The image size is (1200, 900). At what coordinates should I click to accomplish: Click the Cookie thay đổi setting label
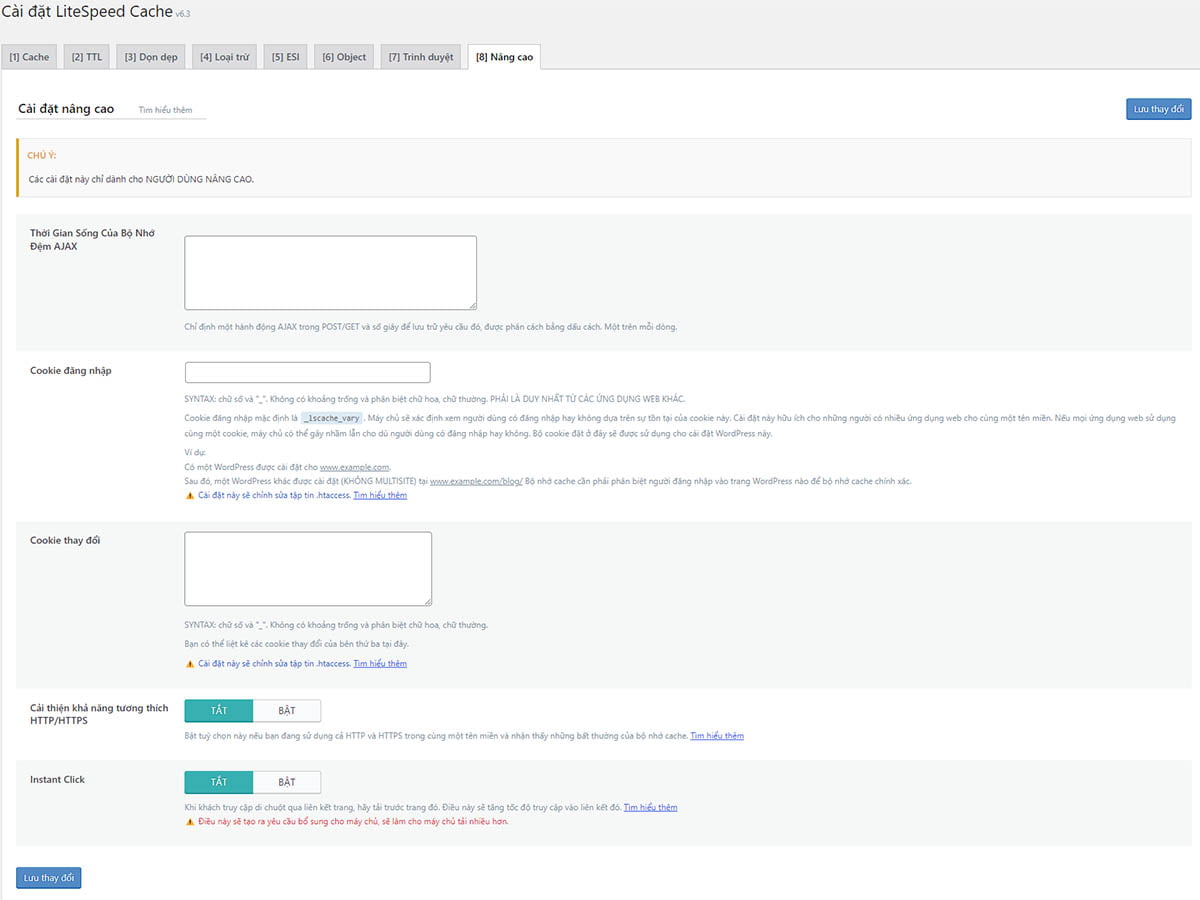pyautogui.click(x=65, y=541)
